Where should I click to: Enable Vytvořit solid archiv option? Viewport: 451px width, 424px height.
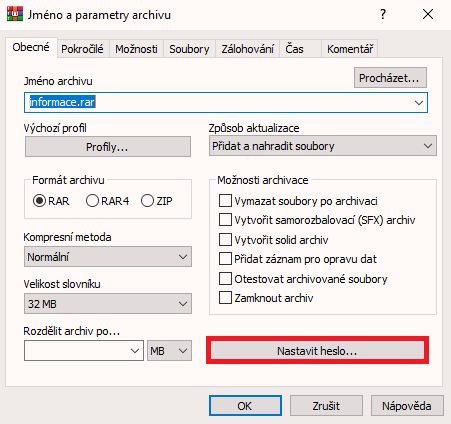pyautogui.click(x=225, y=240)
